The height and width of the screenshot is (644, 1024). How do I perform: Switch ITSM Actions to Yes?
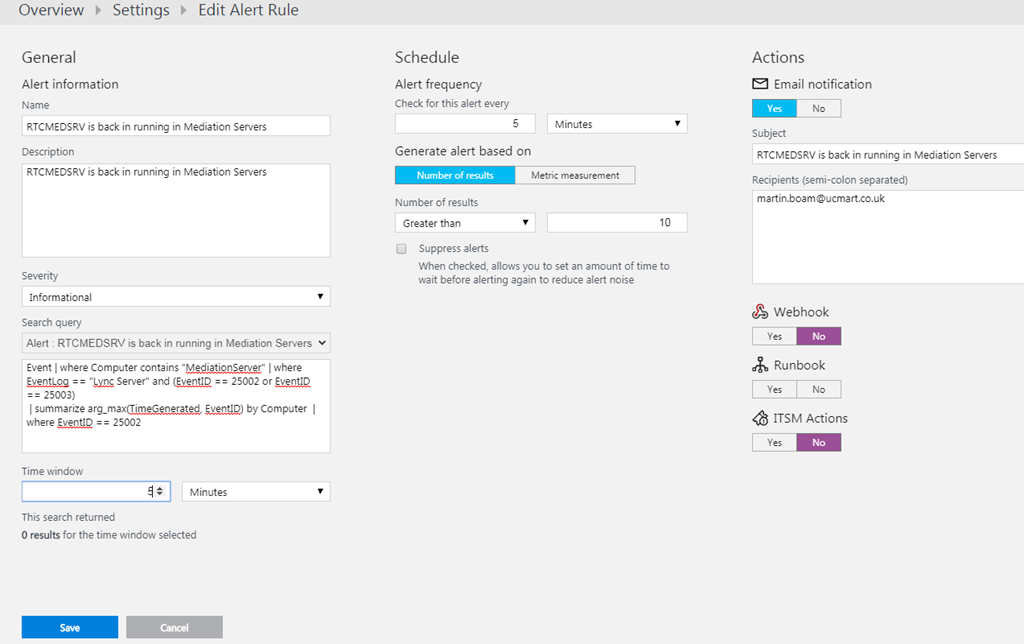click(x=774, y=442)
